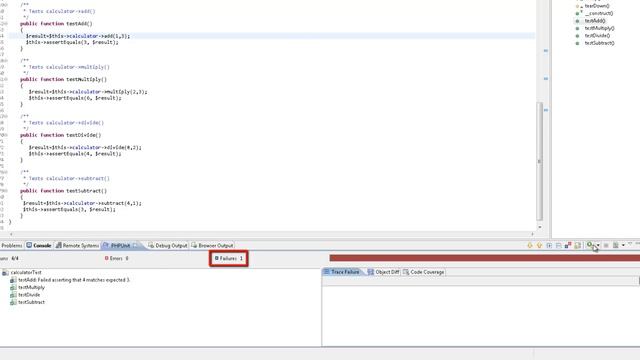This screenshot has height=360, width=640.
Task: Click line 'public function testSubtract()'
Action: (63, 191)
